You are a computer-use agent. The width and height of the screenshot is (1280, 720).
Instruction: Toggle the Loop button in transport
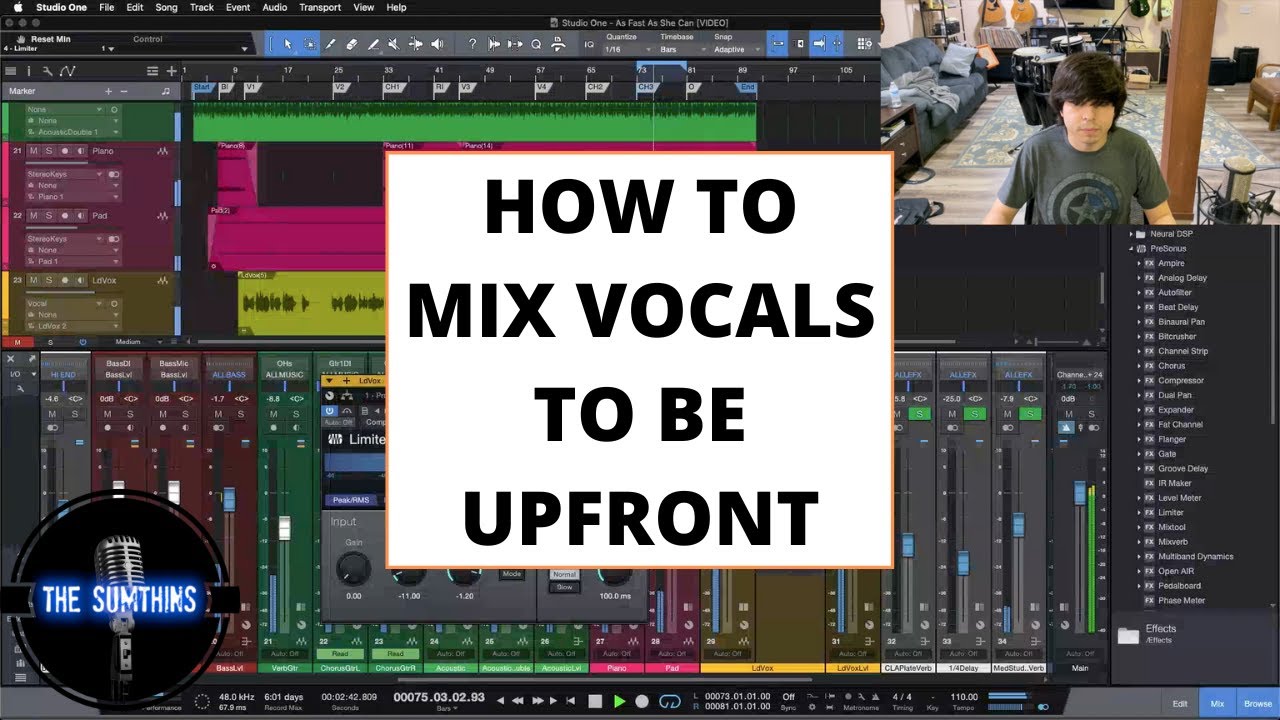[671, 701]
